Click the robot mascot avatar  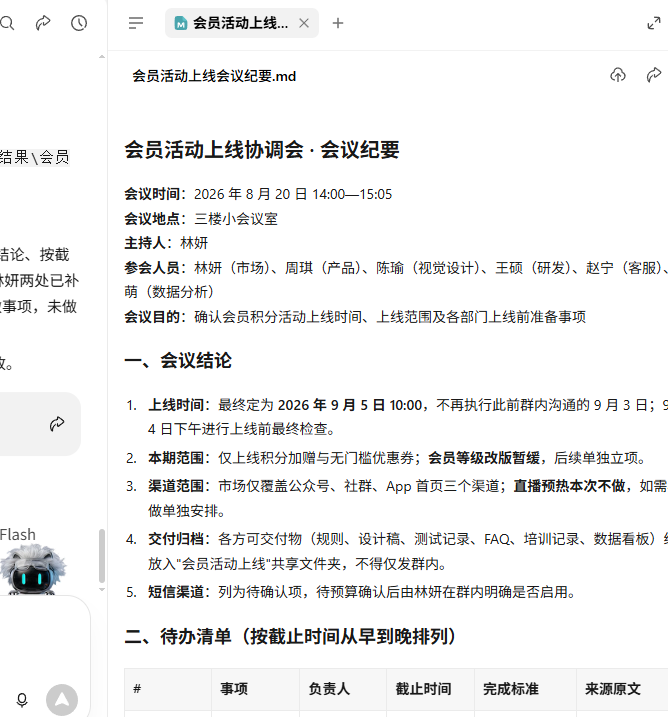(x=32, y=568)
